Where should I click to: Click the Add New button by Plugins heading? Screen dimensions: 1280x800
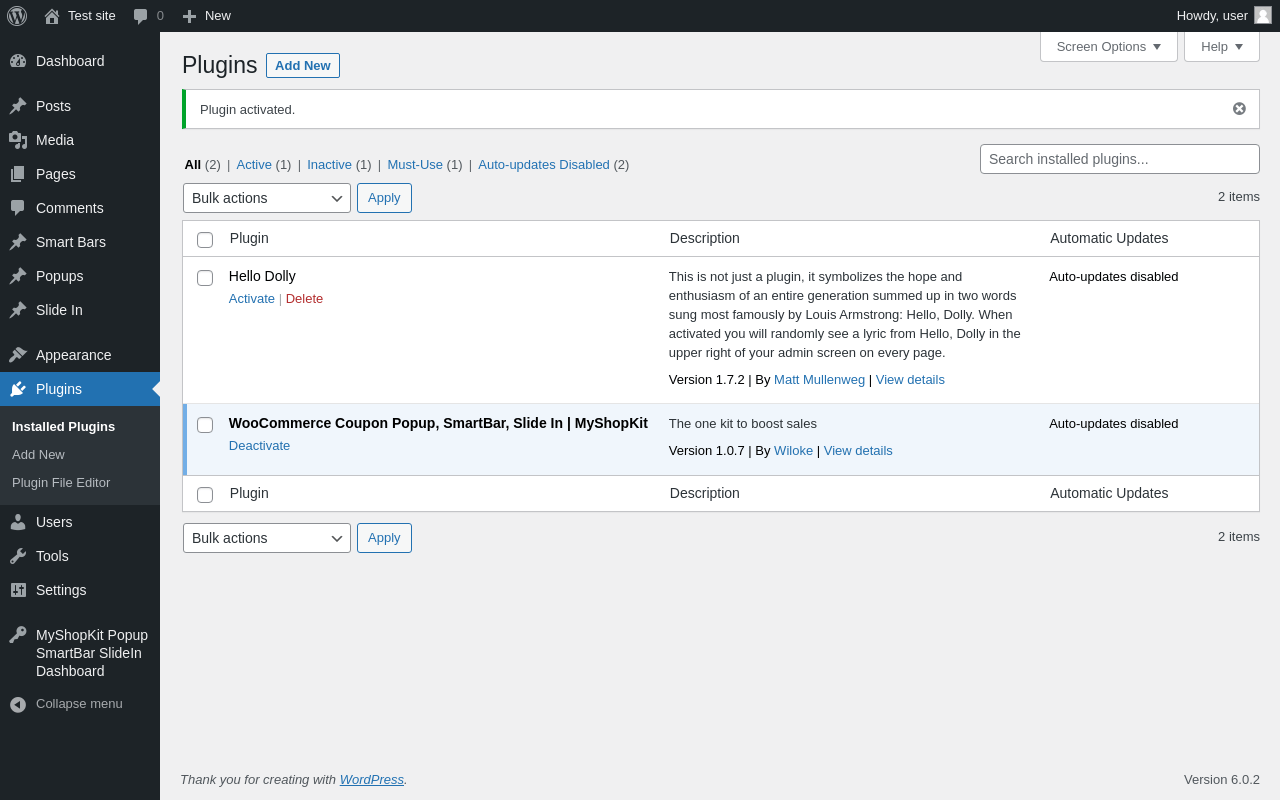point(303,65)
